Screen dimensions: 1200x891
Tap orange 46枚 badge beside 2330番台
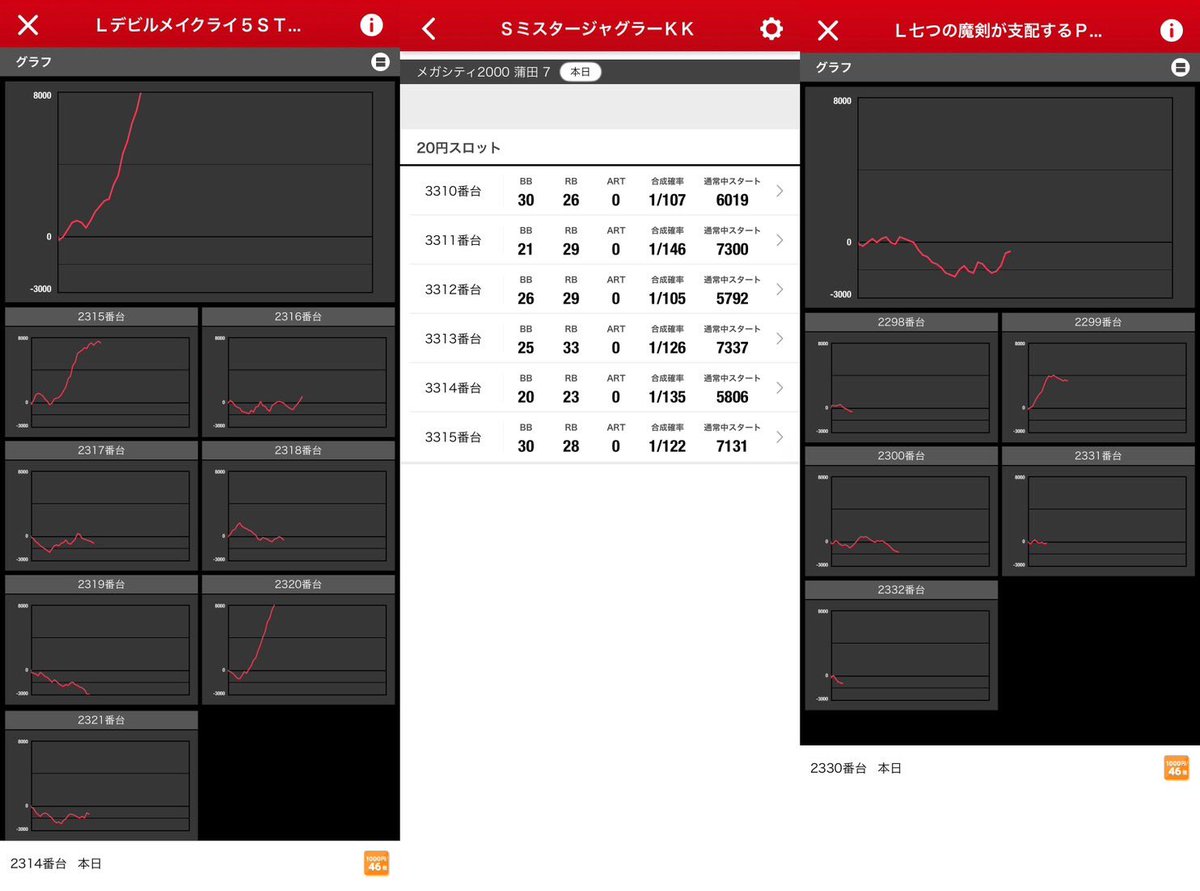1176,768
